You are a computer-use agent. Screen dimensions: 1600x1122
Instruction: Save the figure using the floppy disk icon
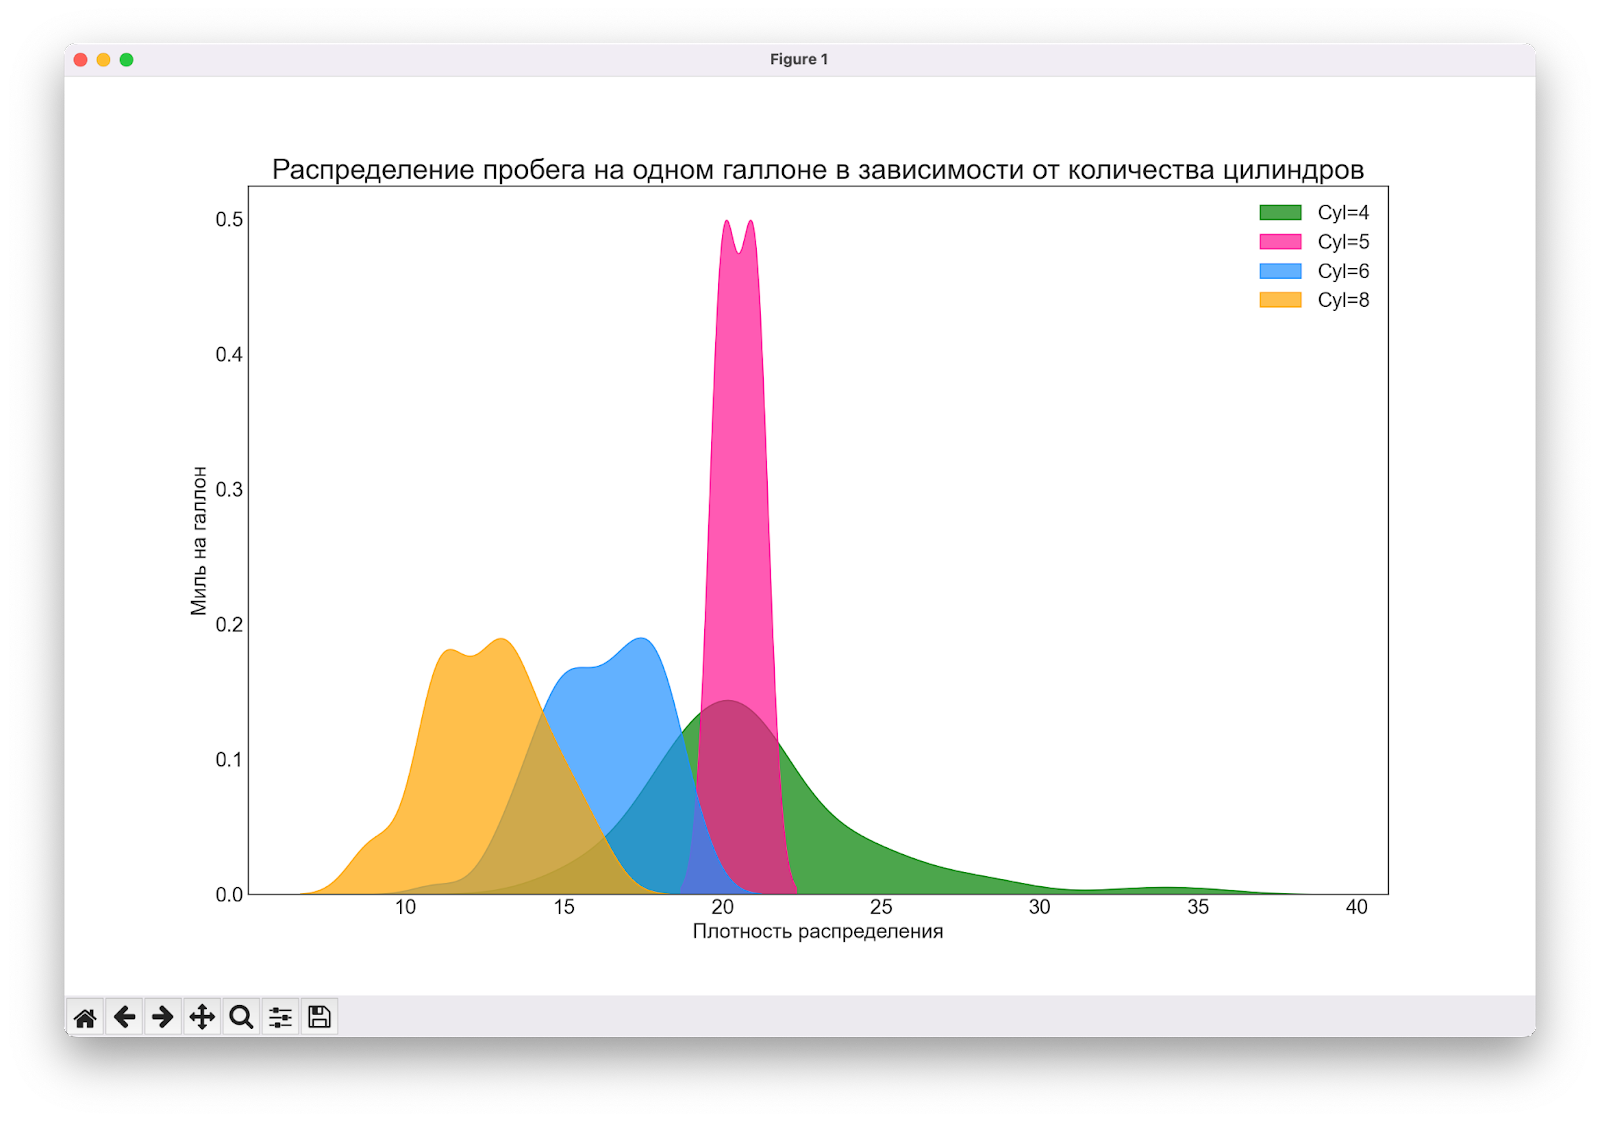(319, 1017)
